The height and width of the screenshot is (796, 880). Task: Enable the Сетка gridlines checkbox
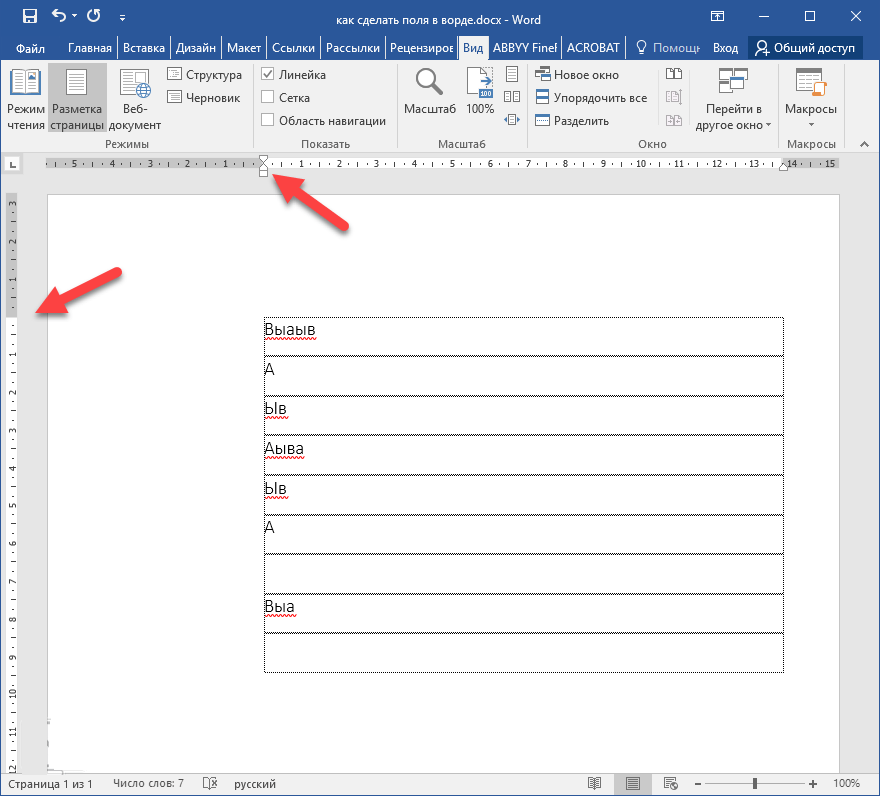pos(268,98)
